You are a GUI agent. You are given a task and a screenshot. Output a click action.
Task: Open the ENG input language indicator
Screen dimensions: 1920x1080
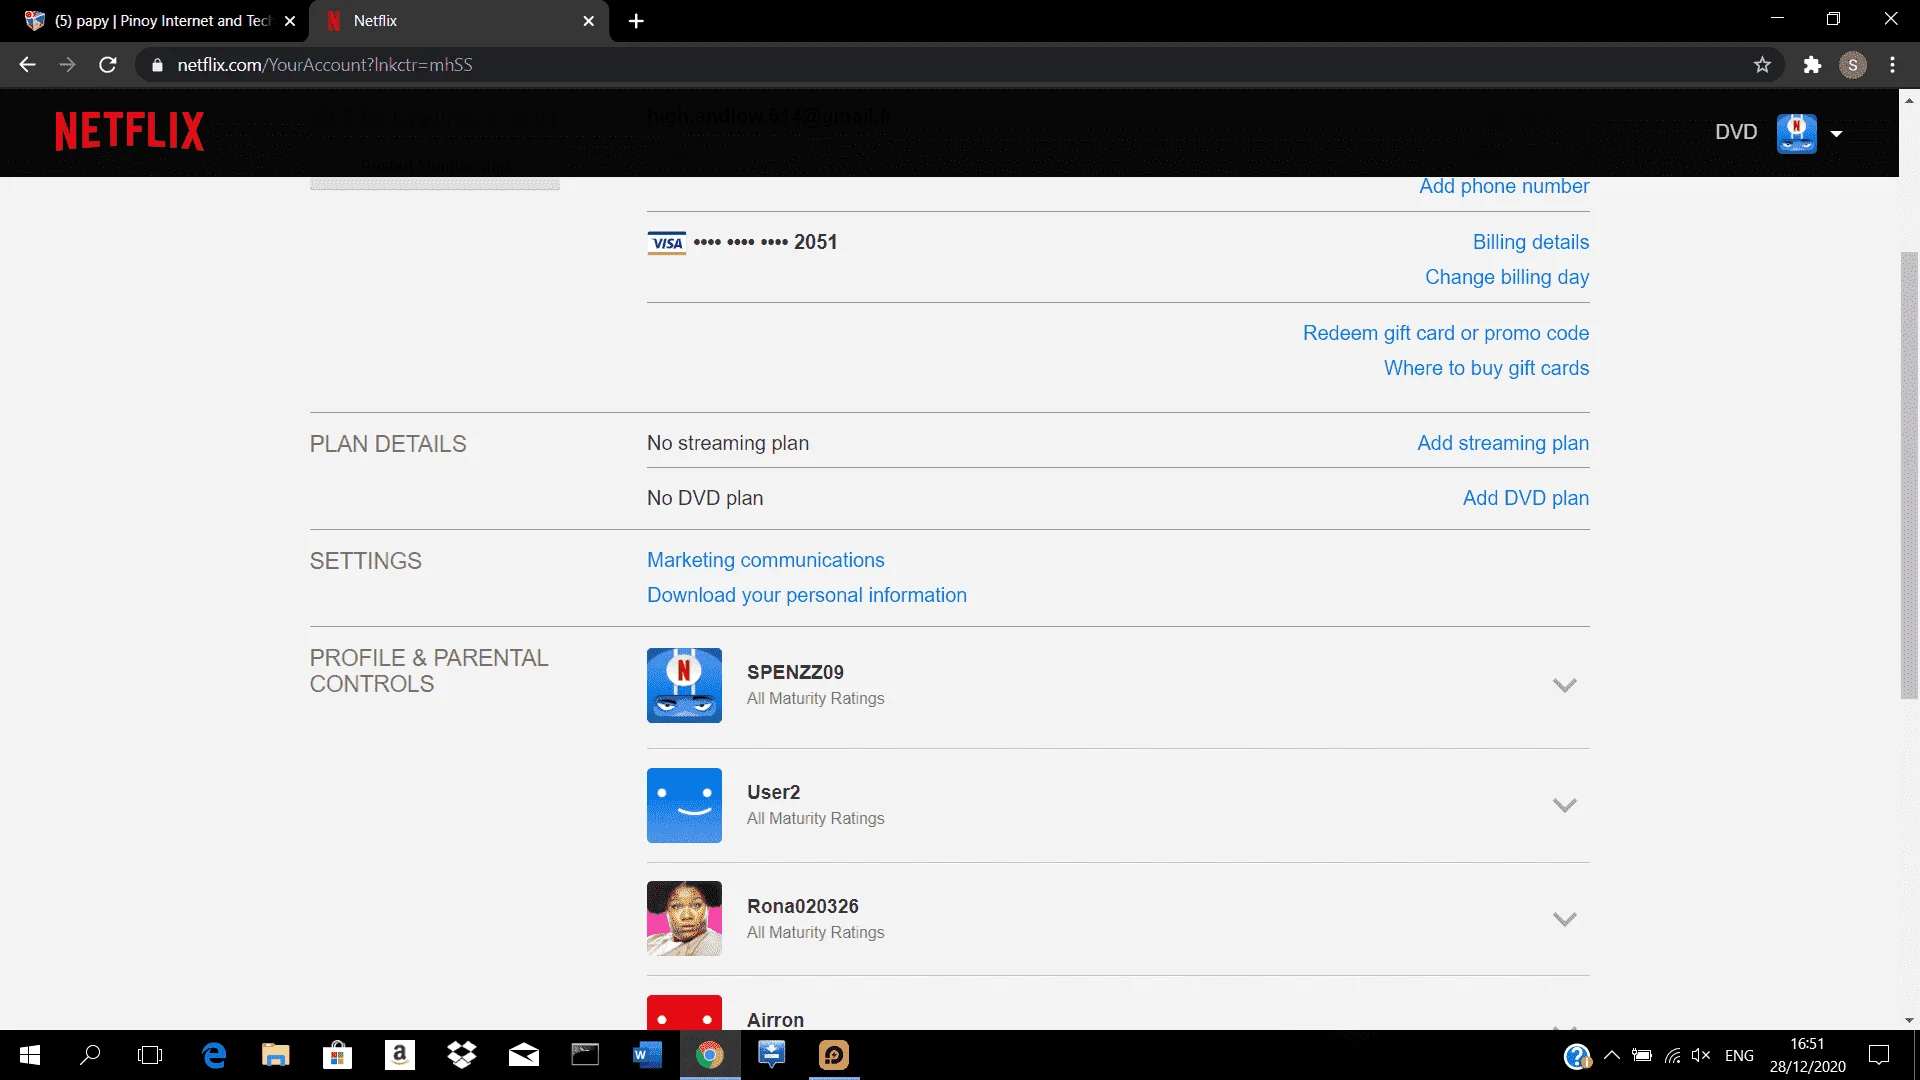point(1739,1055)
